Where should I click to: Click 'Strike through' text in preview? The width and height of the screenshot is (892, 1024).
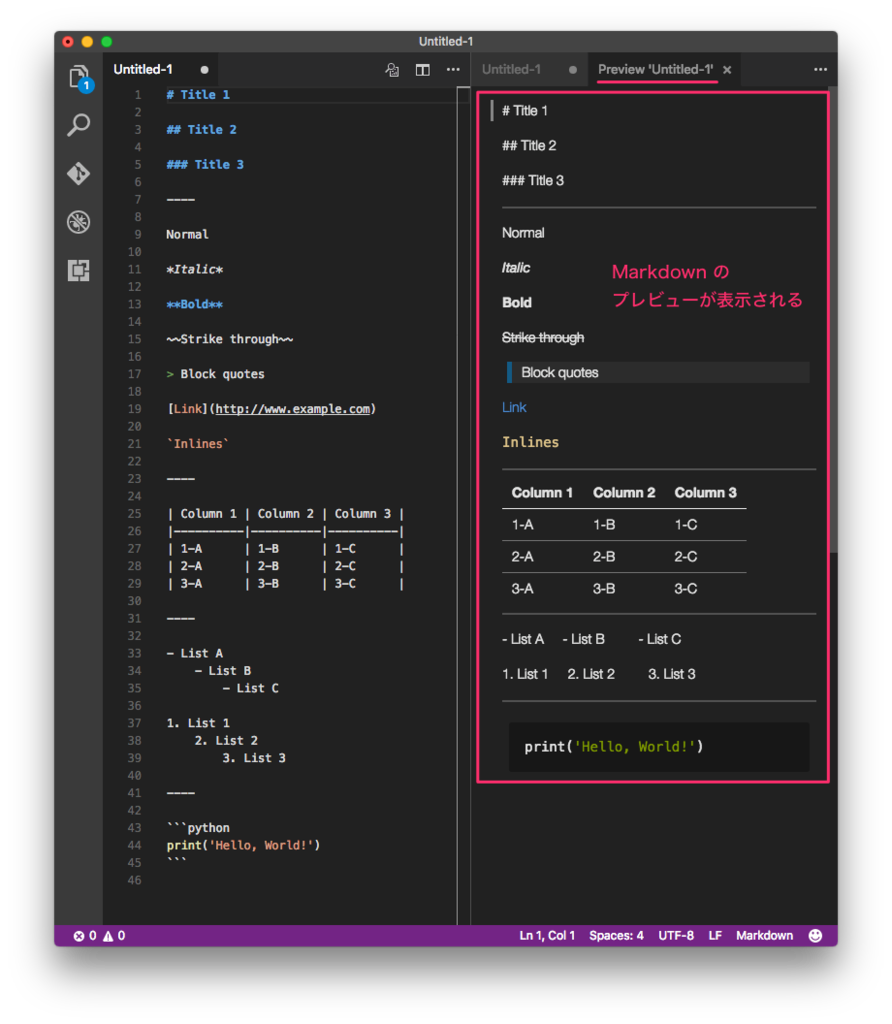pyautogui.click(x=543, y=338)
